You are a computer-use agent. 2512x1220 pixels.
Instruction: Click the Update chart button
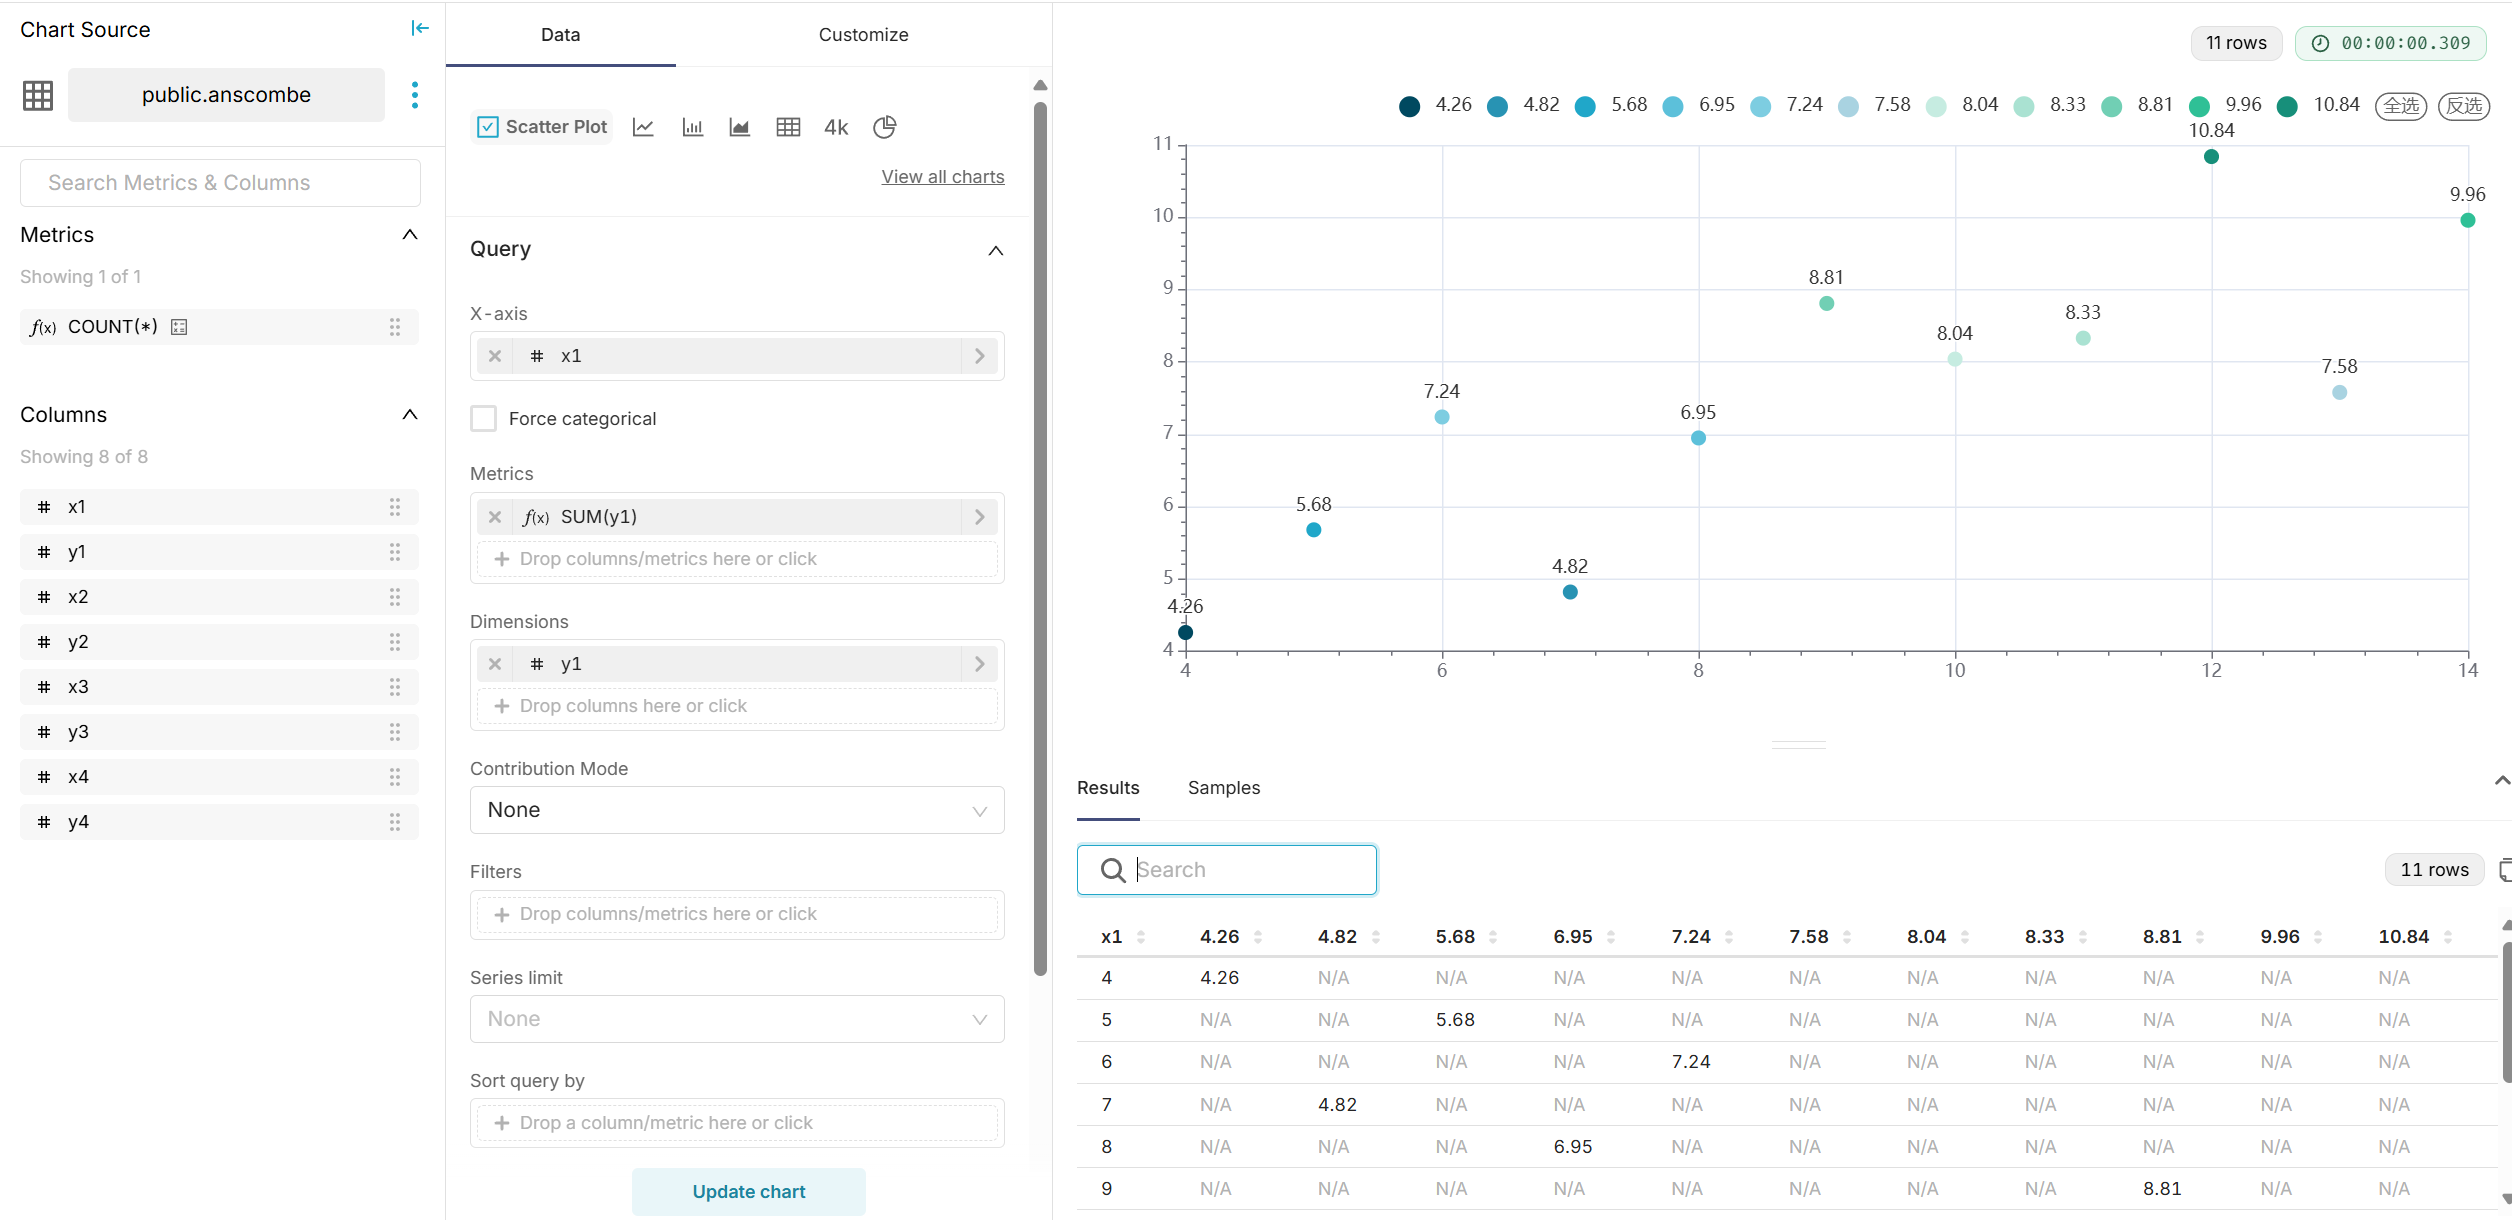click(748, 1191)
